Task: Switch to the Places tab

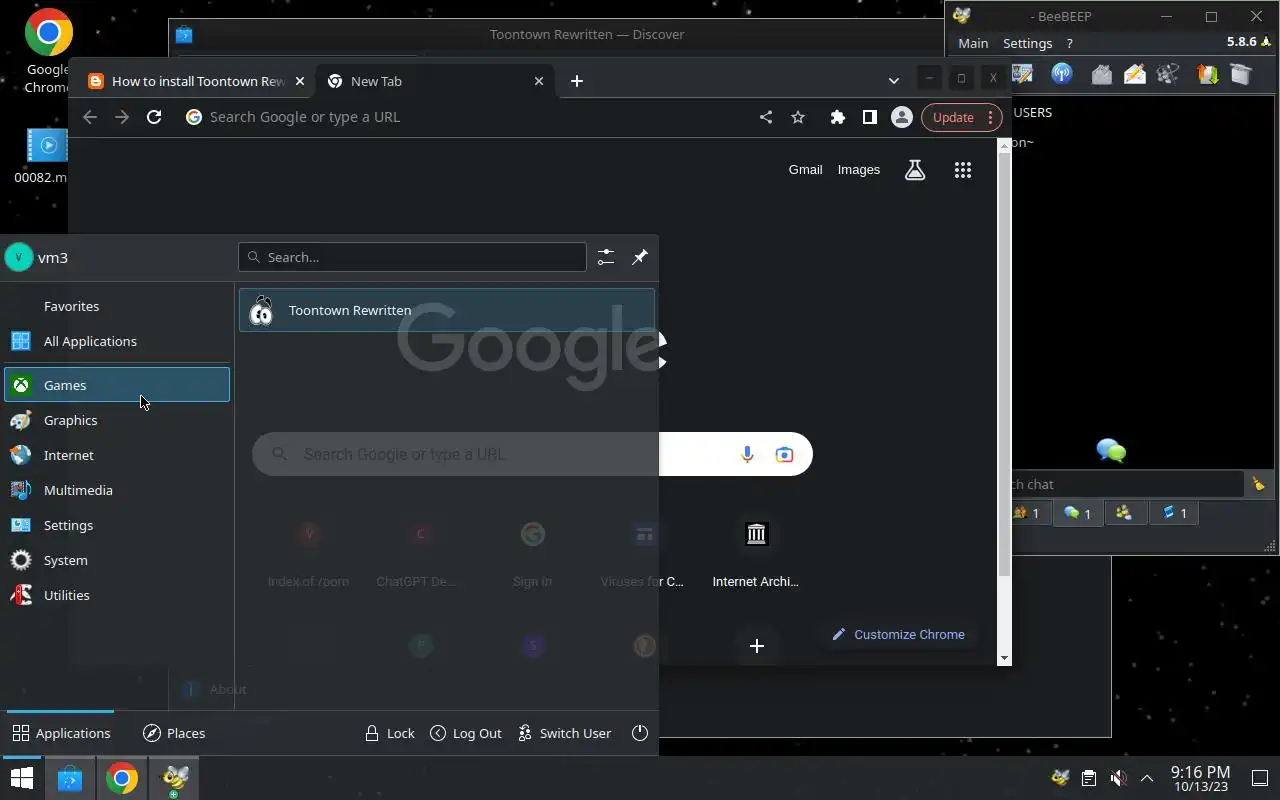Action: point(174,733)
